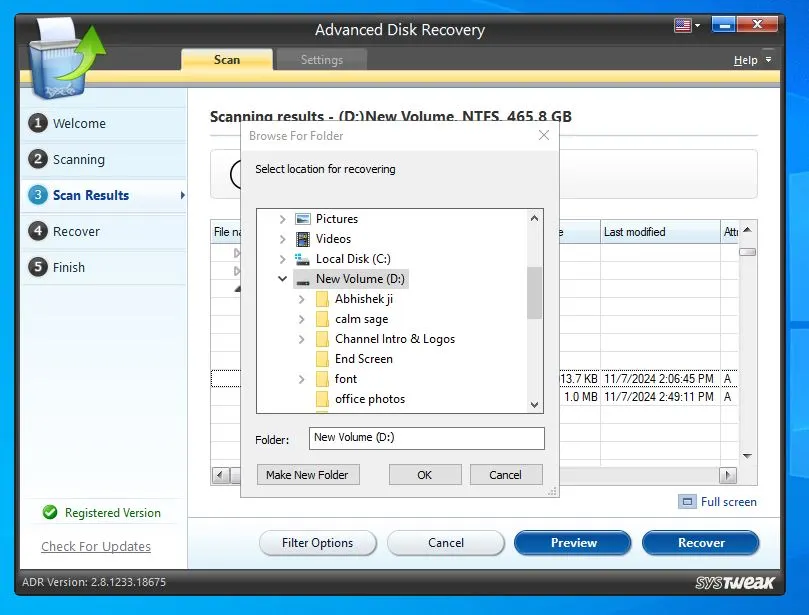This screenshot has width=809, height=615.
Task: Switch to the Settings tab
Action: pos(321,60)
